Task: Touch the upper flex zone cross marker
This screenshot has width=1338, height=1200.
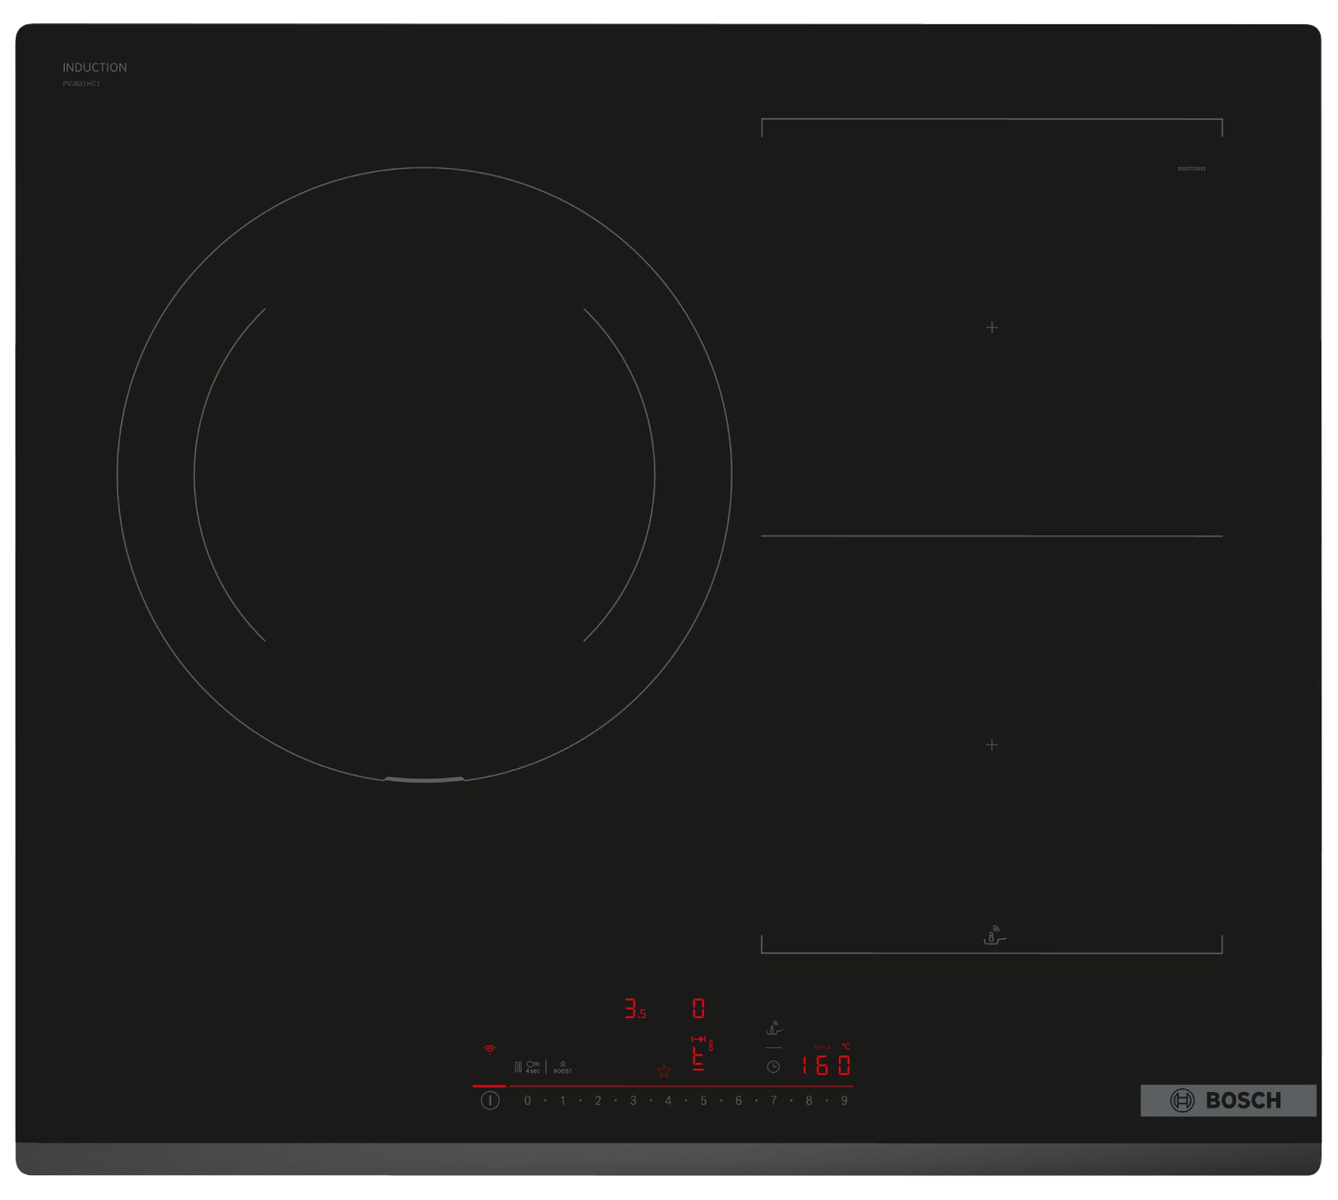Action: [x=992, y=328]
